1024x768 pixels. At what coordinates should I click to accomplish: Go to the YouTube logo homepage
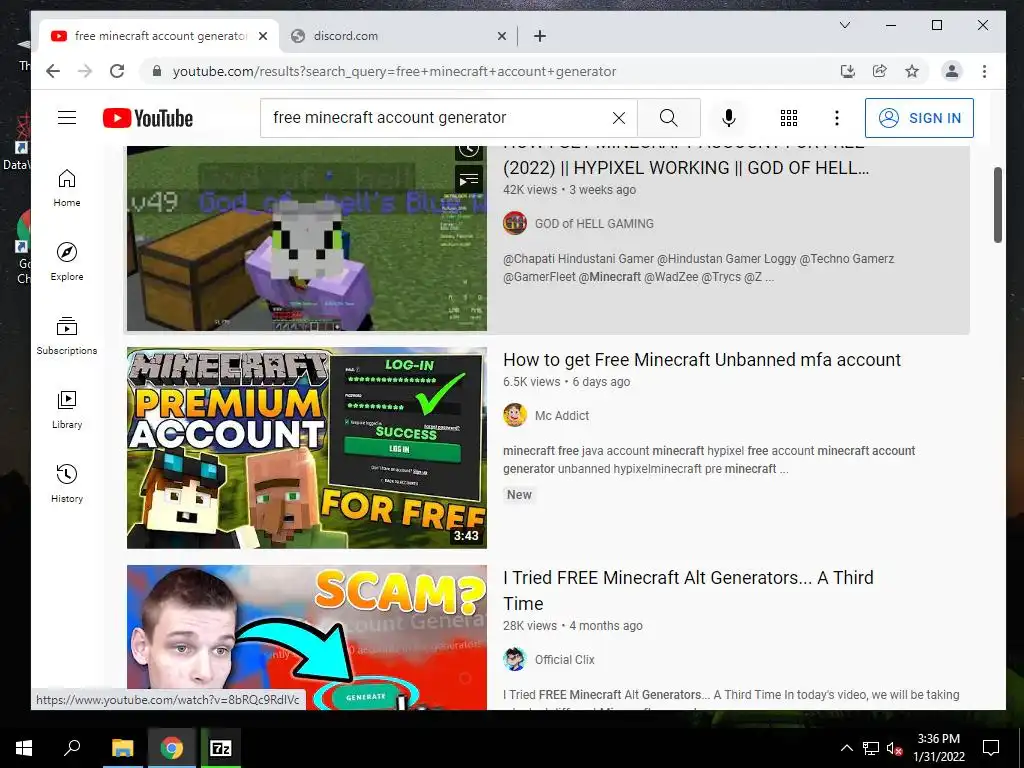point(148,118)
